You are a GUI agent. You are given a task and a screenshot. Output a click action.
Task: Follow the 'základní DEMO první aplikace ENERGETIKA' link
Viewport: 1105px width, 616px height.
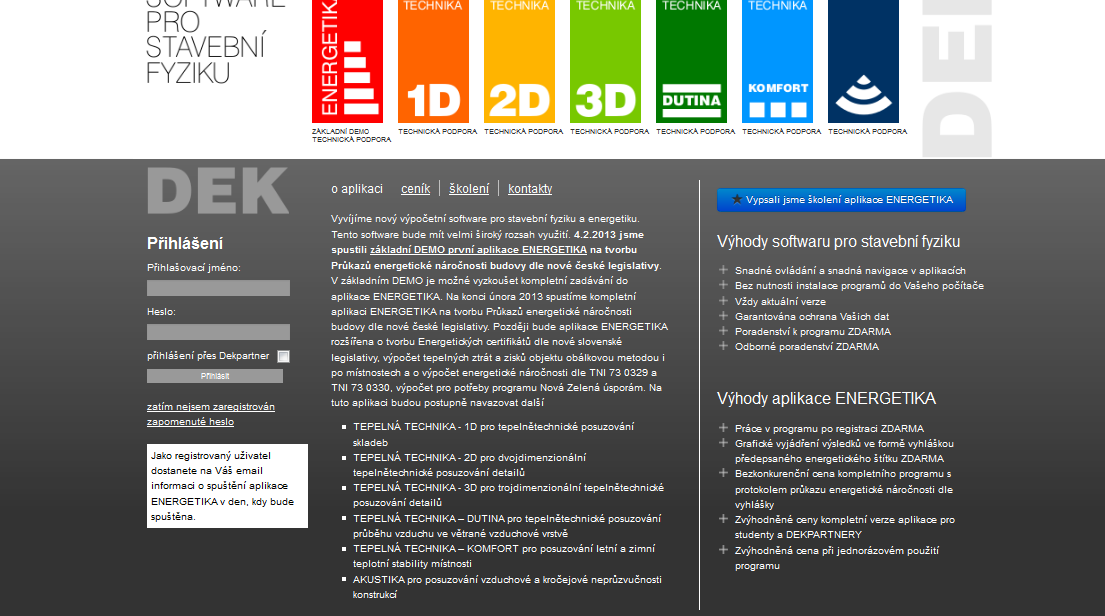tap(479, 250)
